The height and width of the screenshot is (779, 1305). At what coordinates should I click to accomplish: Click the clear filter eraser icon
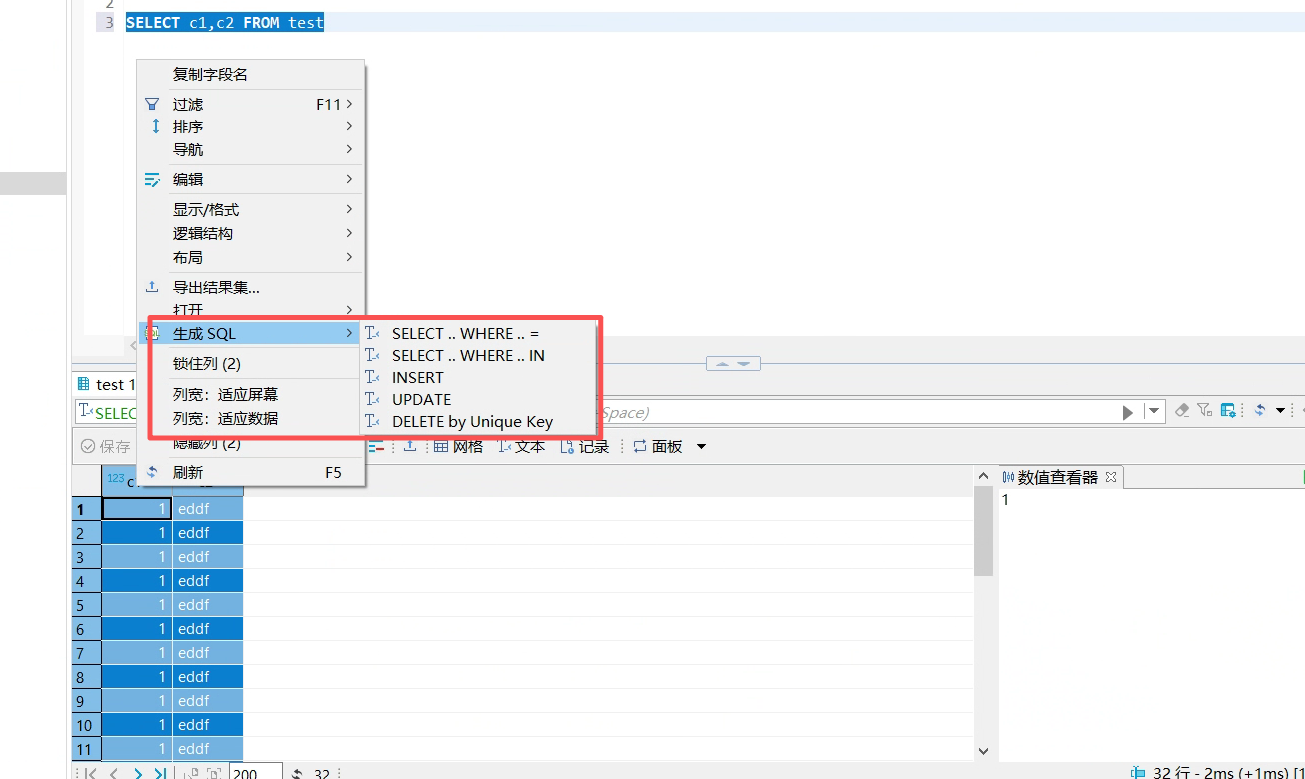coord(1182,410)
